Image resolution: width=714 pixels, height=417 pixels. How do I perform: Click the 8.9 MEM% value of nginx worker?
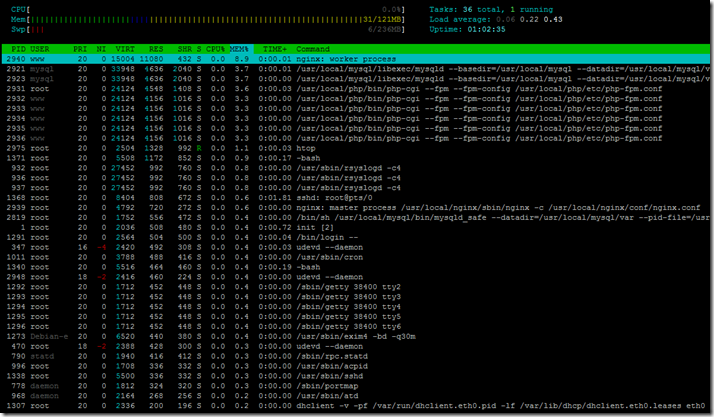[x=242, y=59]
